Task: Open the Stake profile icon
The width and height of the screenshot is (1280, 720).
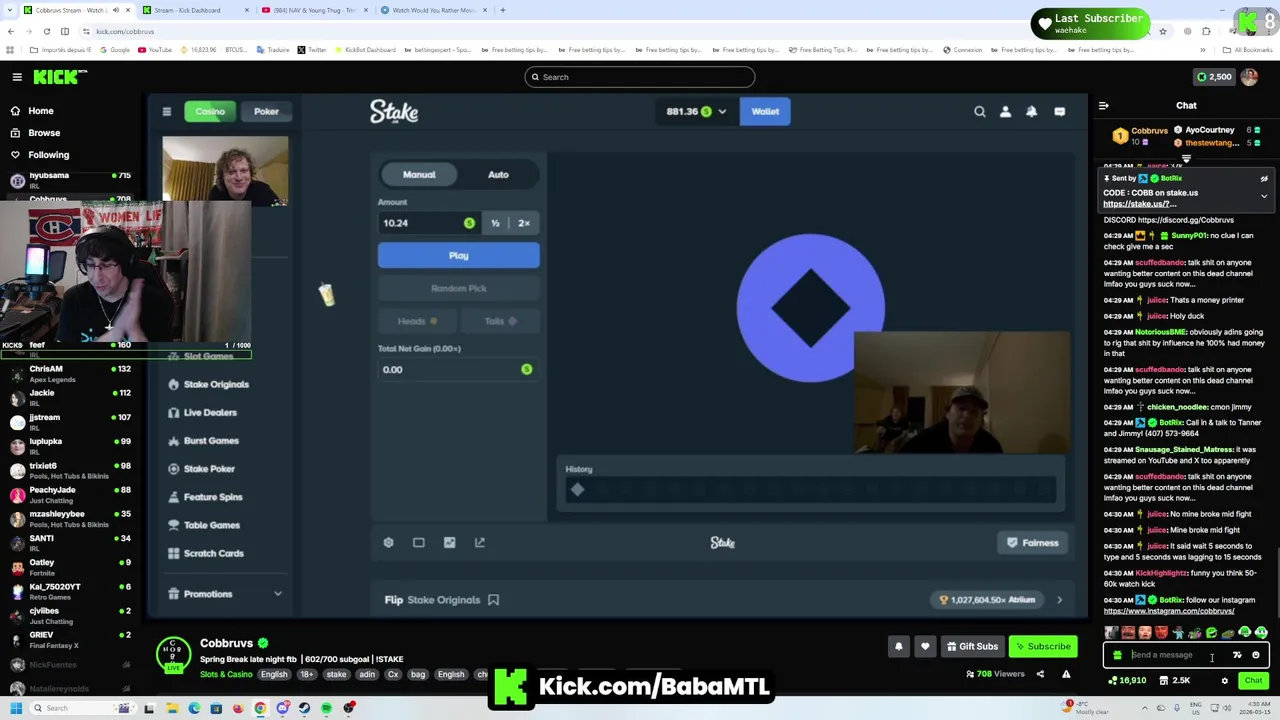Action: 1006,112
